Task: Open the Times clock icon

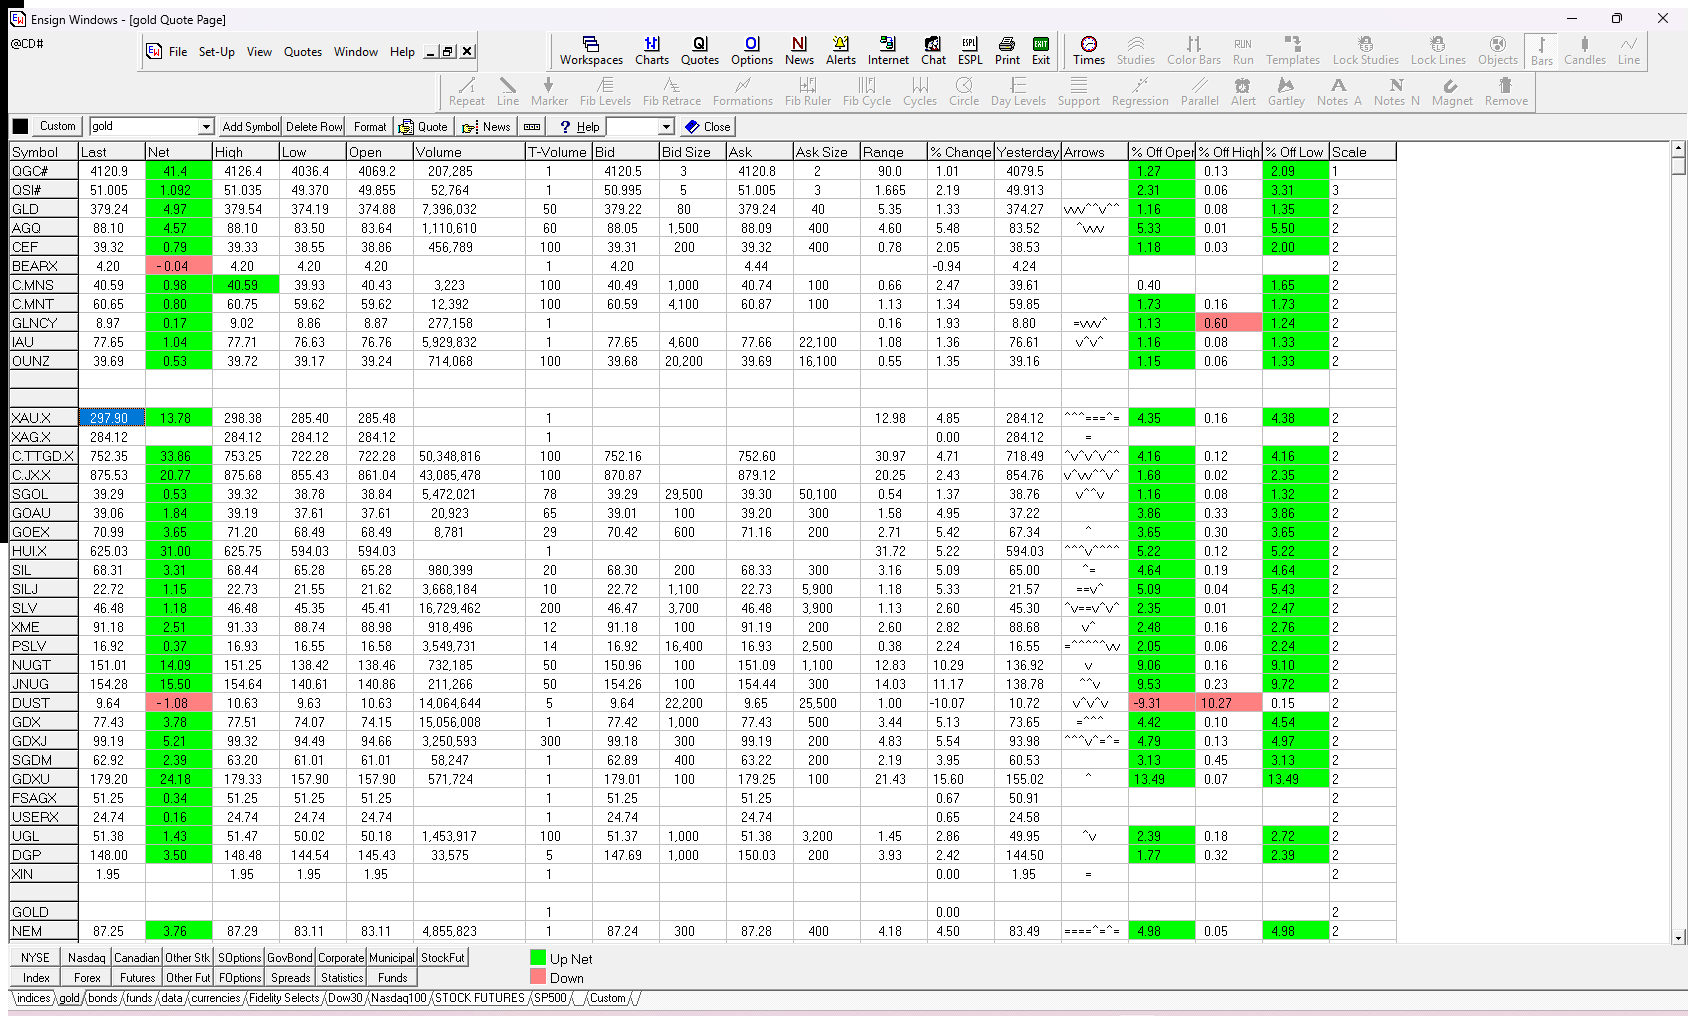Action: tap(1088, 50)
